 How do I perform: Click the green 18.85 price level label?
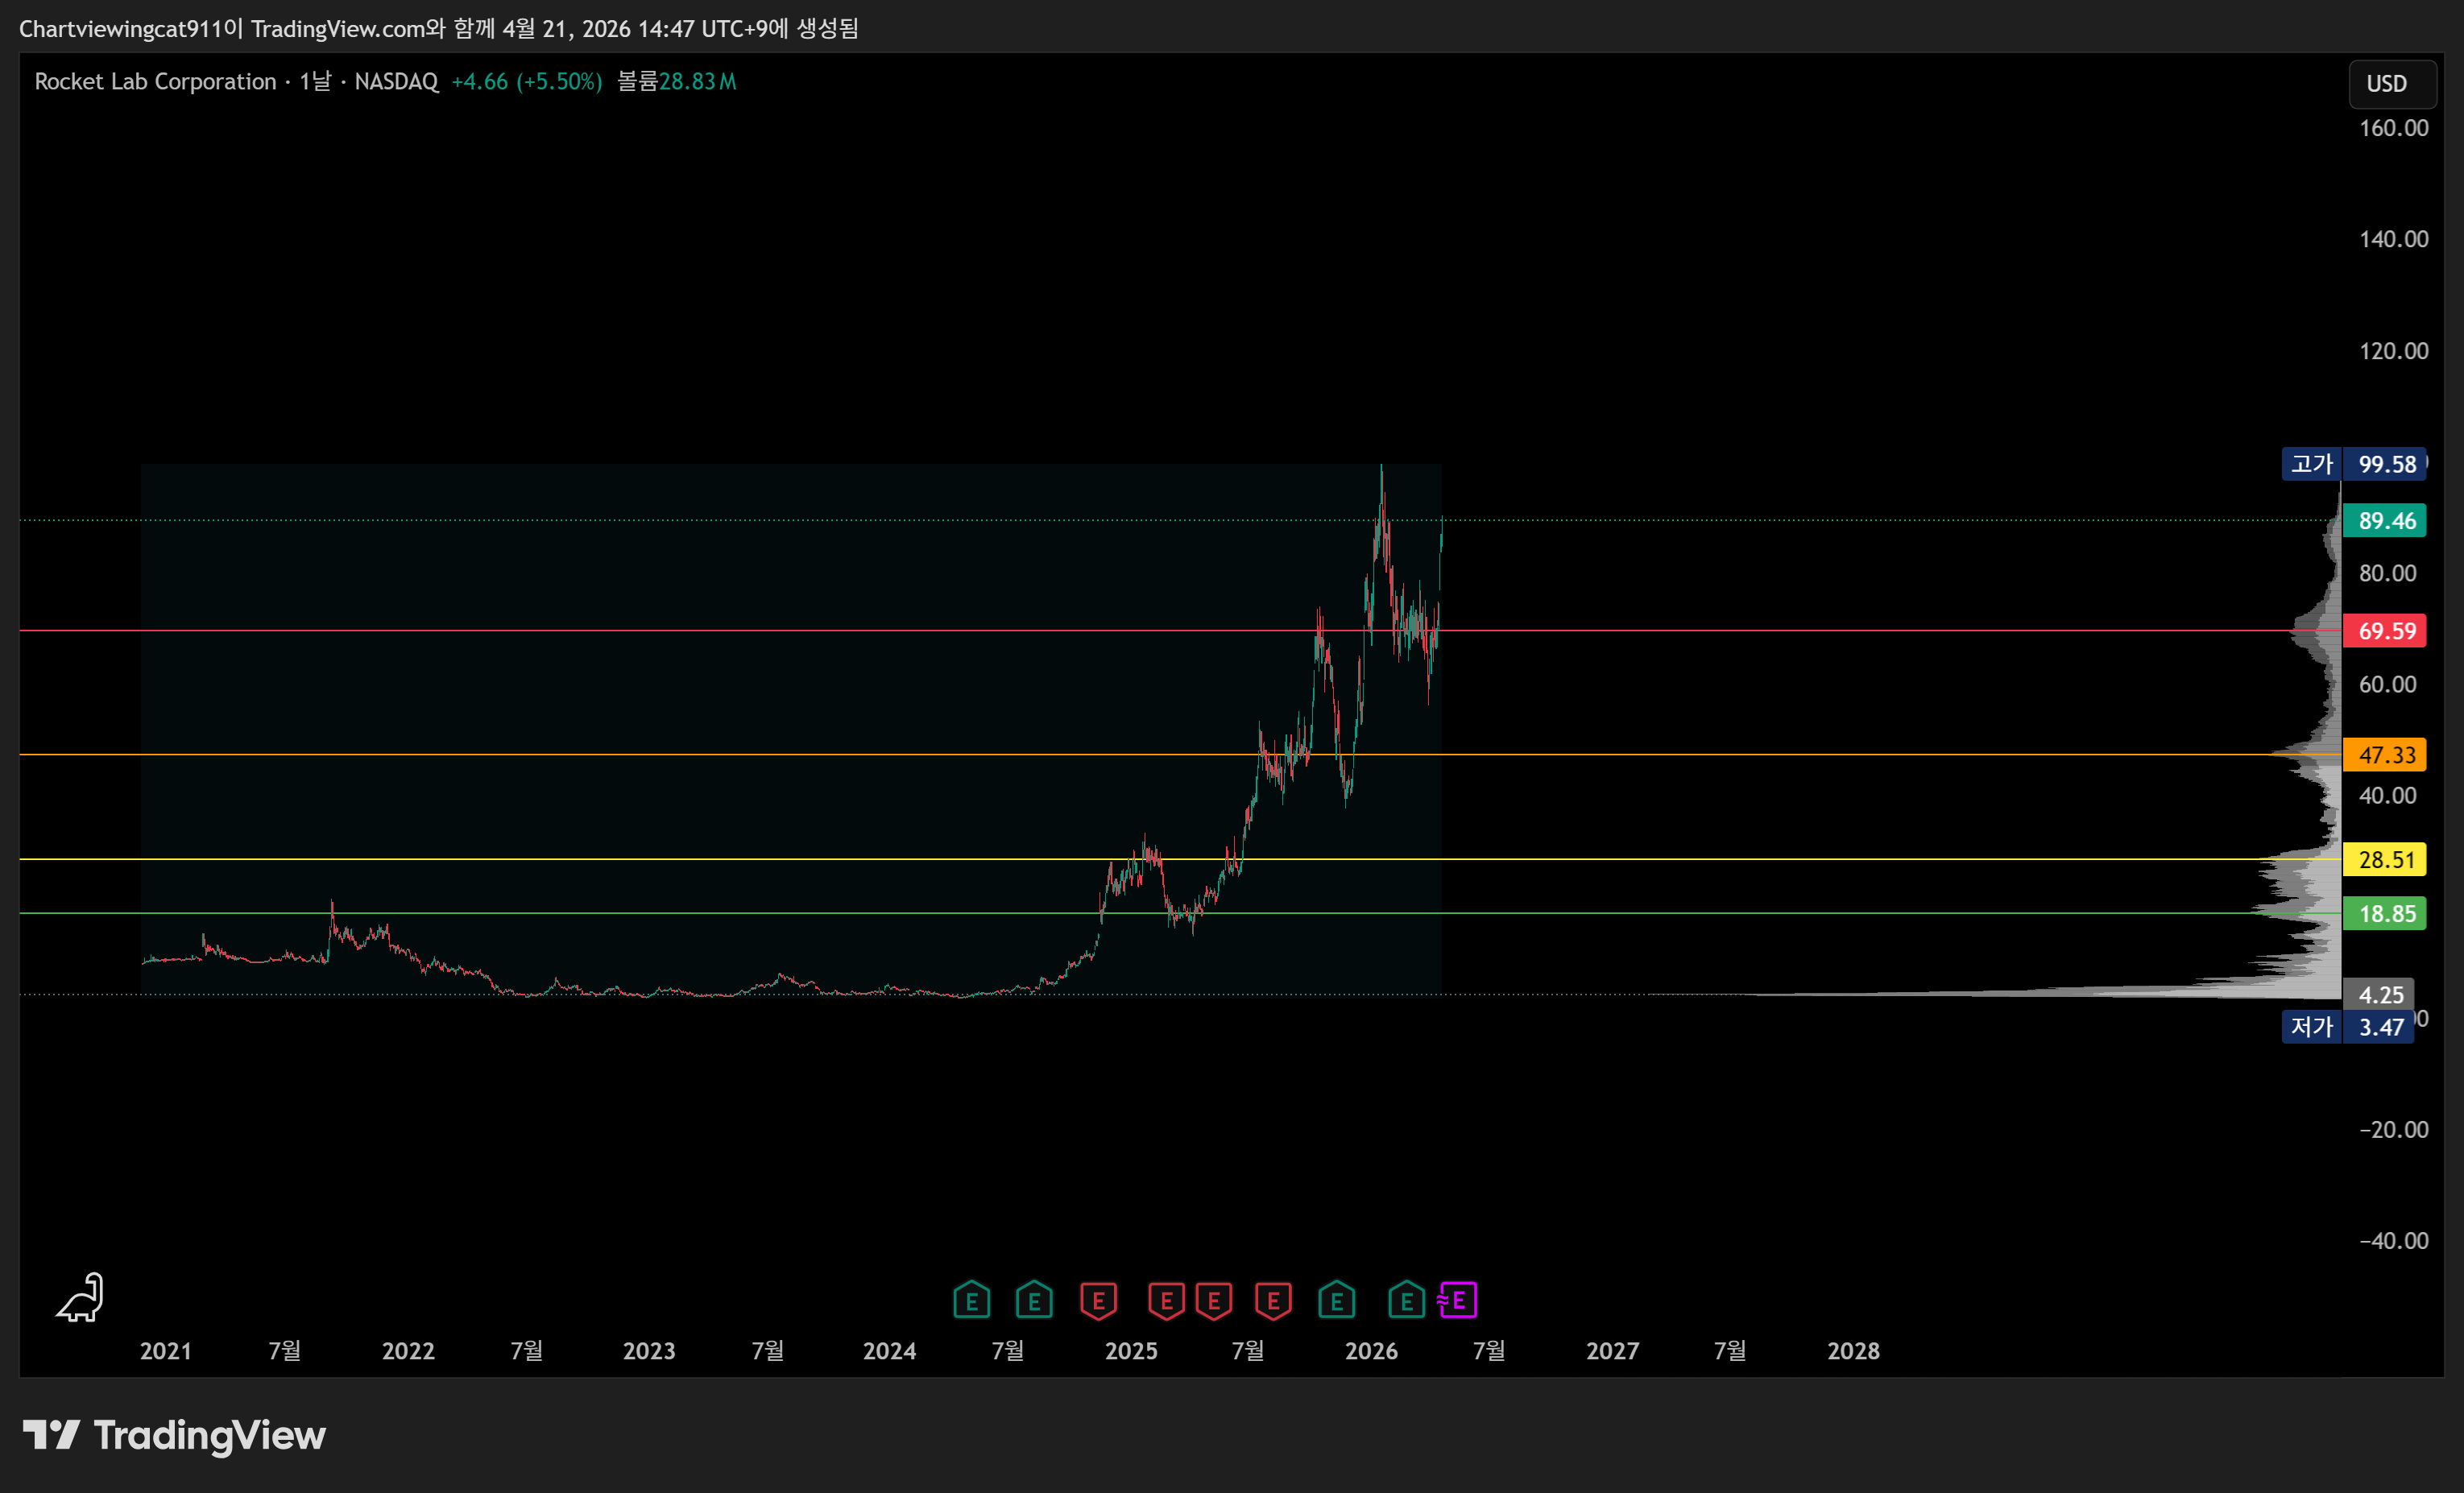click(2385, 913)
